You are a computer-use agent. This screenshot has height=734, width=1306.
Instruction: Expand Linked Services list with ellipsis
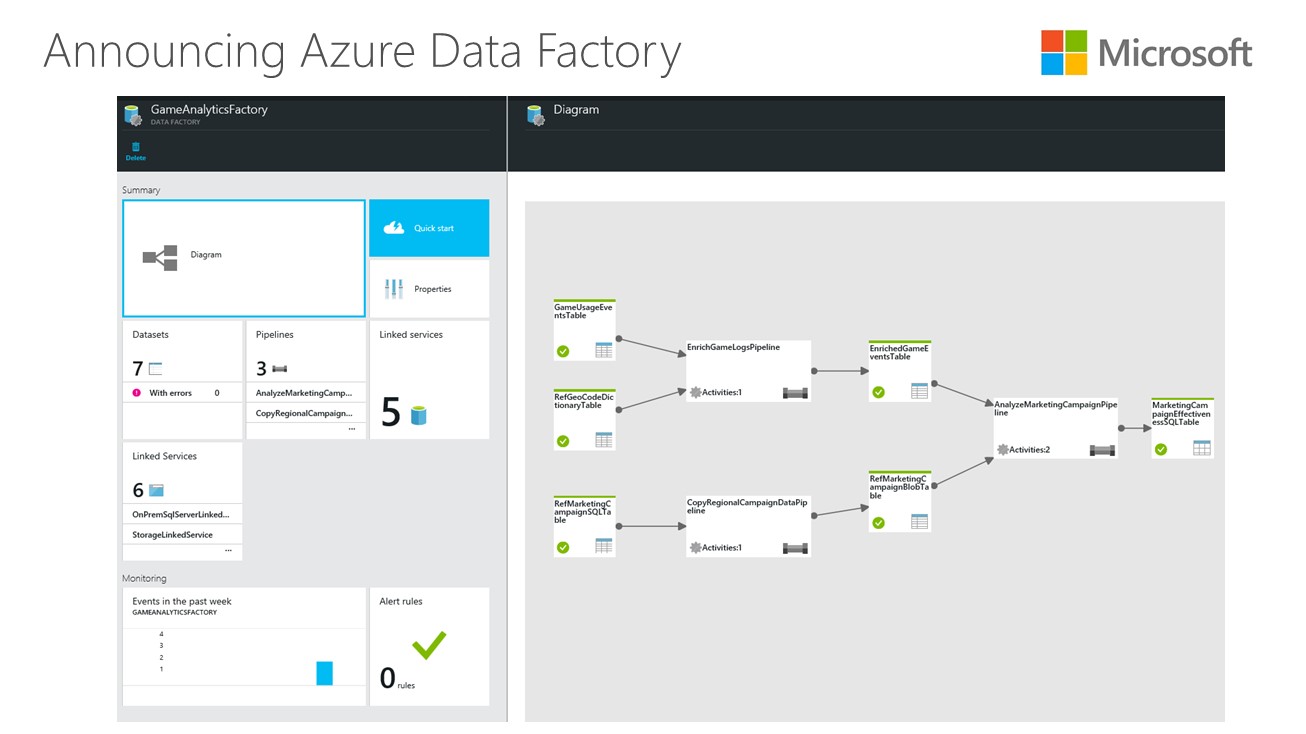228,550
